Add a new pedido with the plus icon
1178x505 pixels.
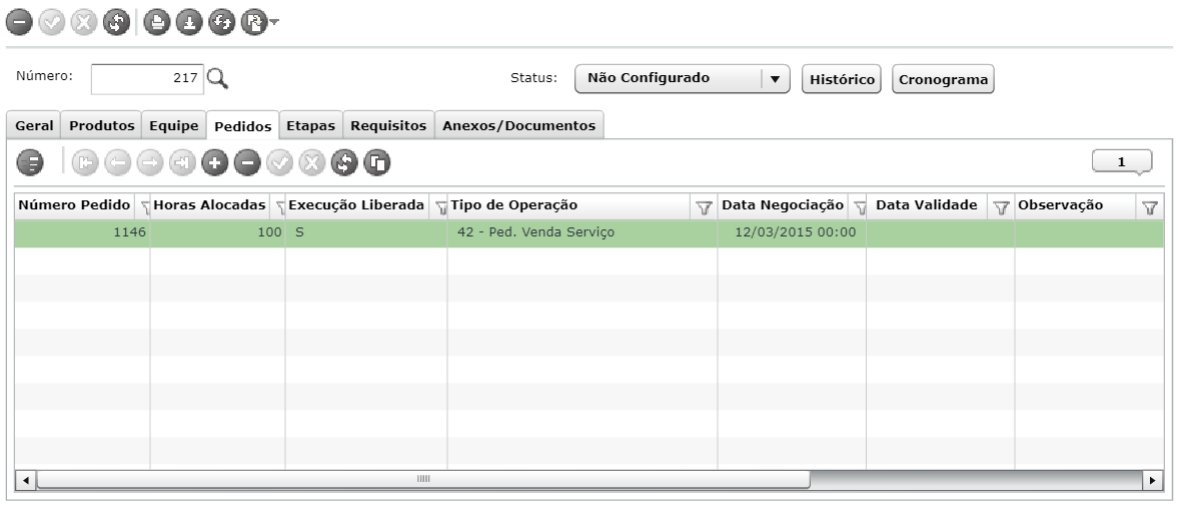(x=215, y=163)
